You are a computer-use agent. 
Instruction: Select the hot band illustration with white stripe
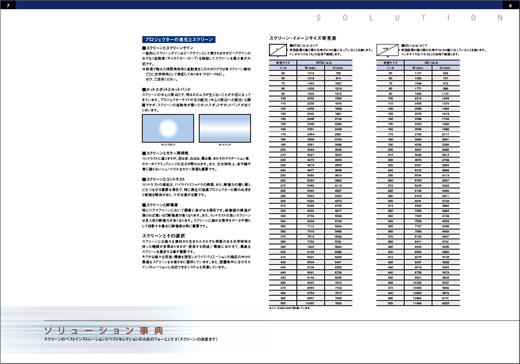pos(225,128)
